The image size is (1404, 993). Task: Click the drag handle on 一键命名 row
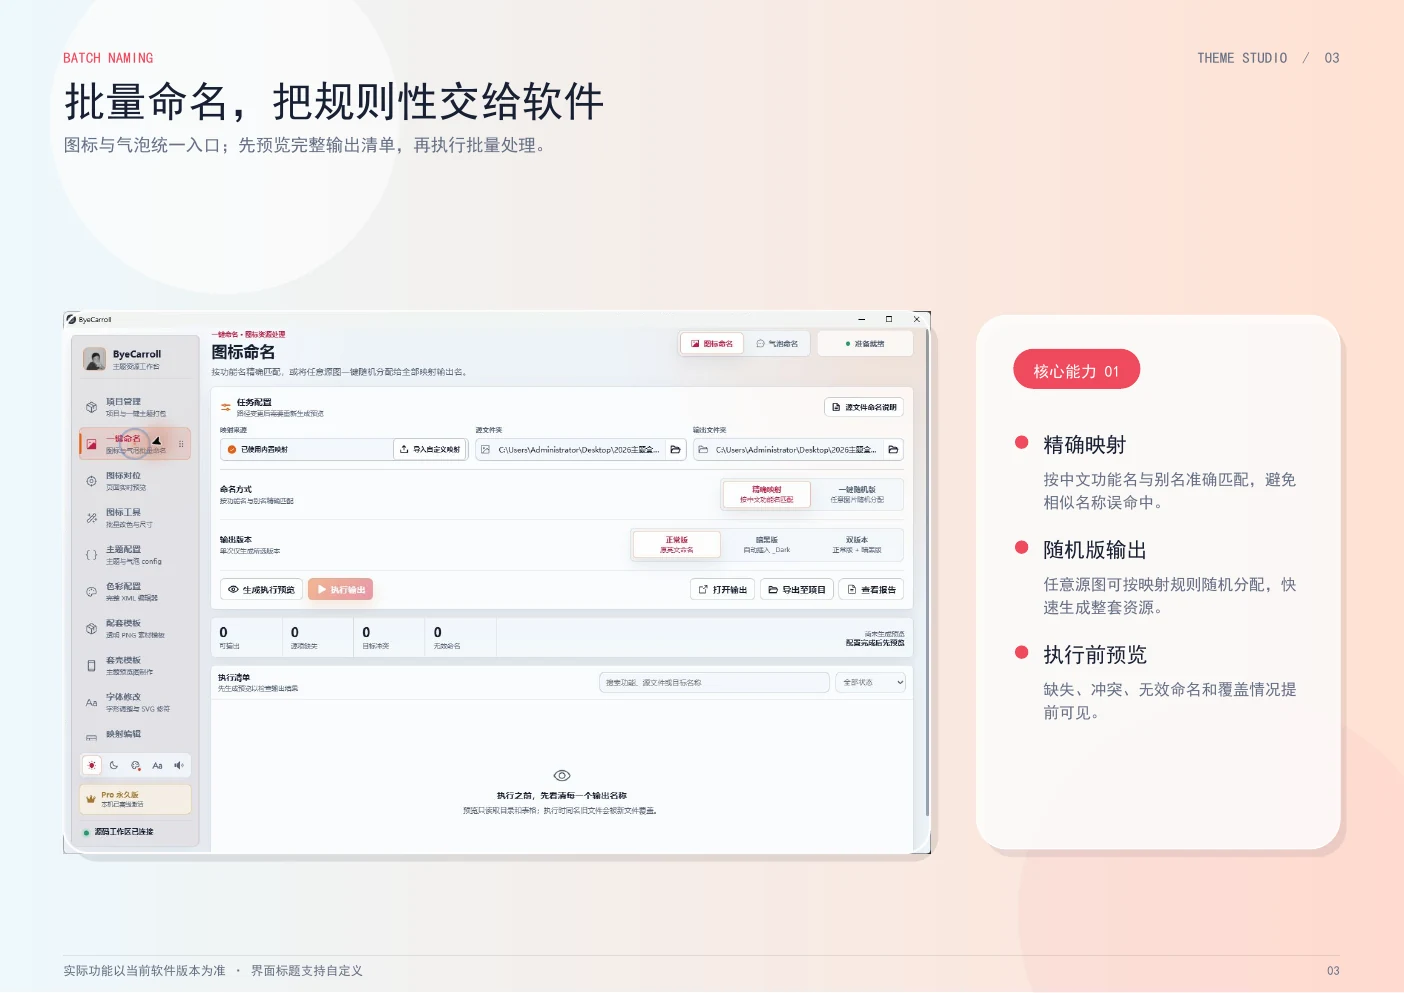click(x=181, y=444)
